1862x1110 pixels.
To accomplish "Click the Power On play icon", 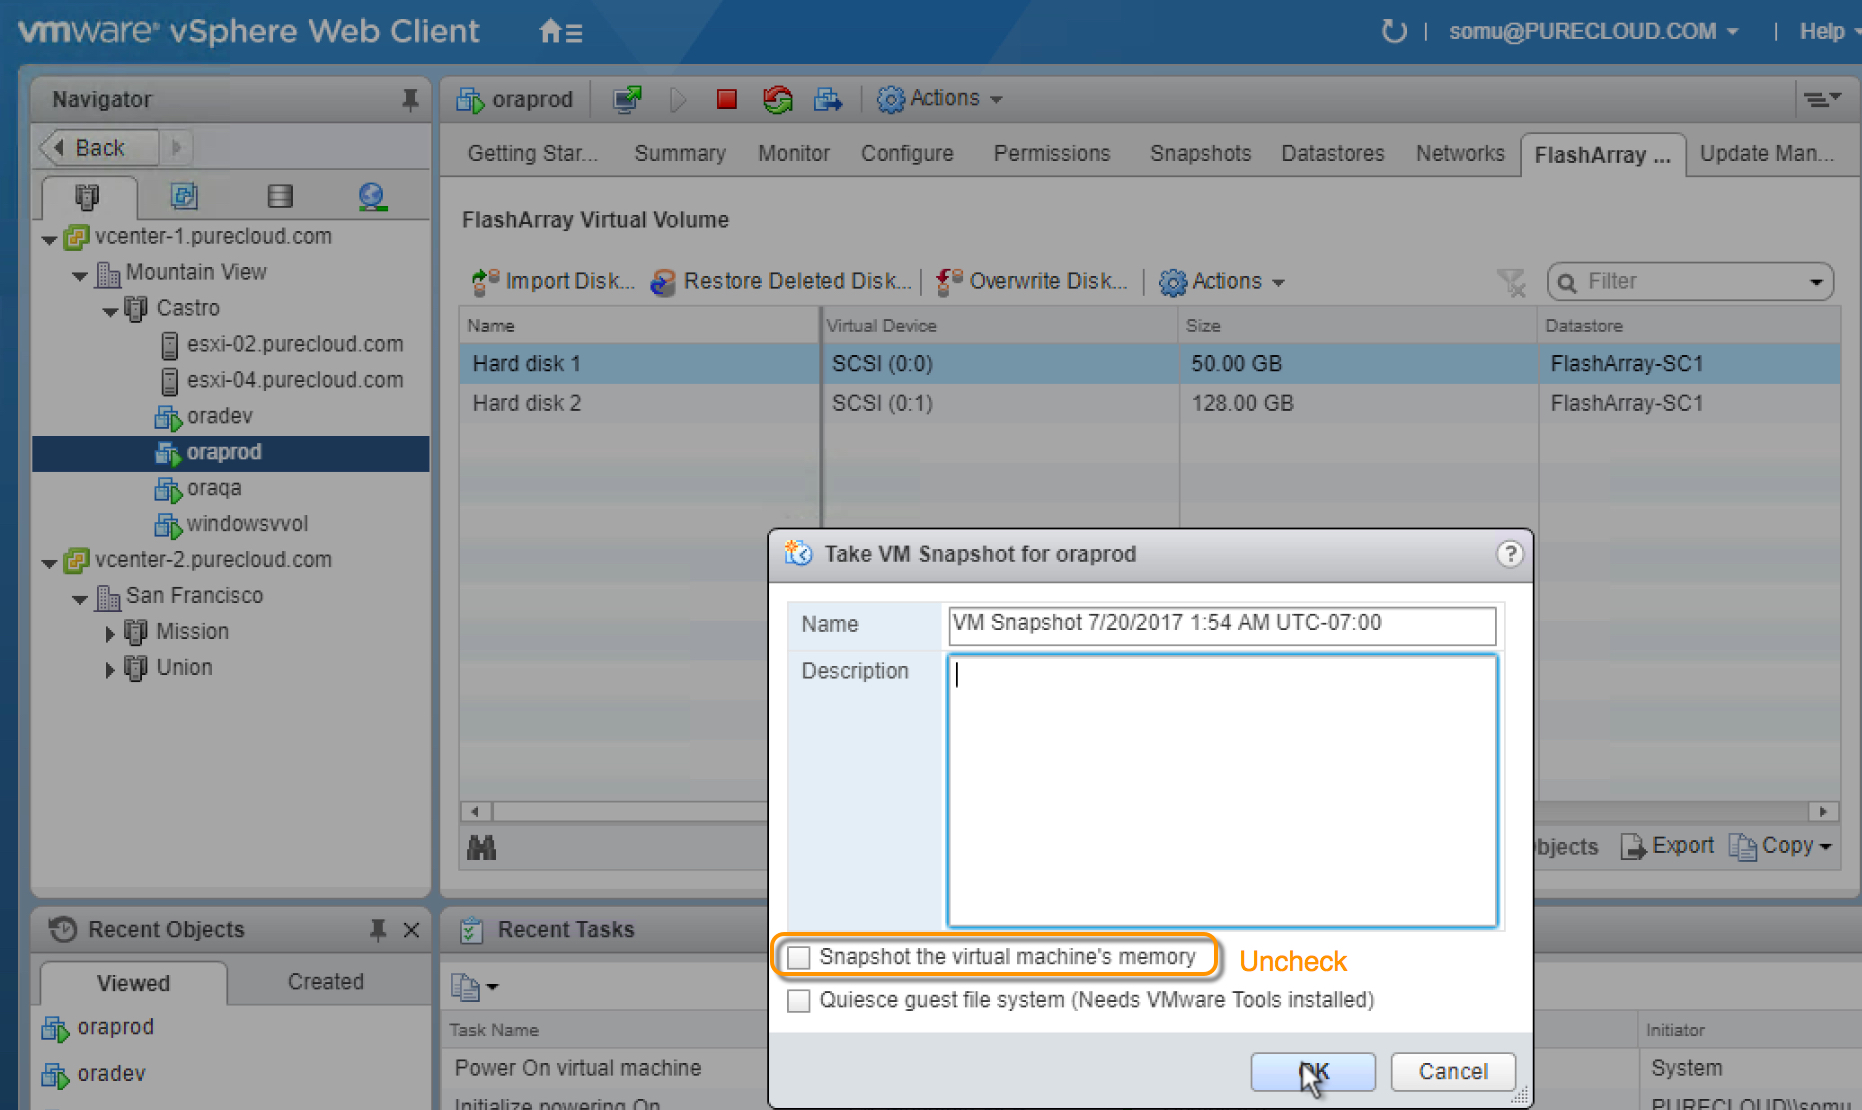I will coord(677,99).
